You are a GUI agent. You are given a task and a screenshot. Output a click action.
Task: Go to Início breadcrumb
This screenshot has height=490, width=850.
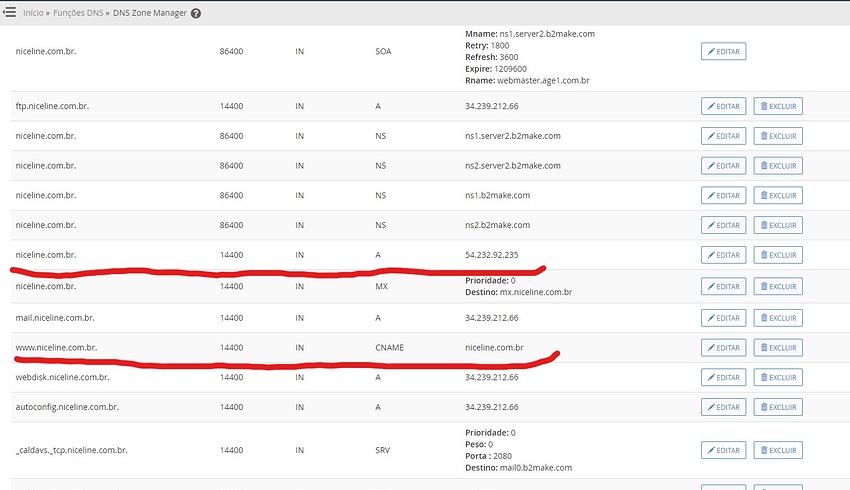33,13
